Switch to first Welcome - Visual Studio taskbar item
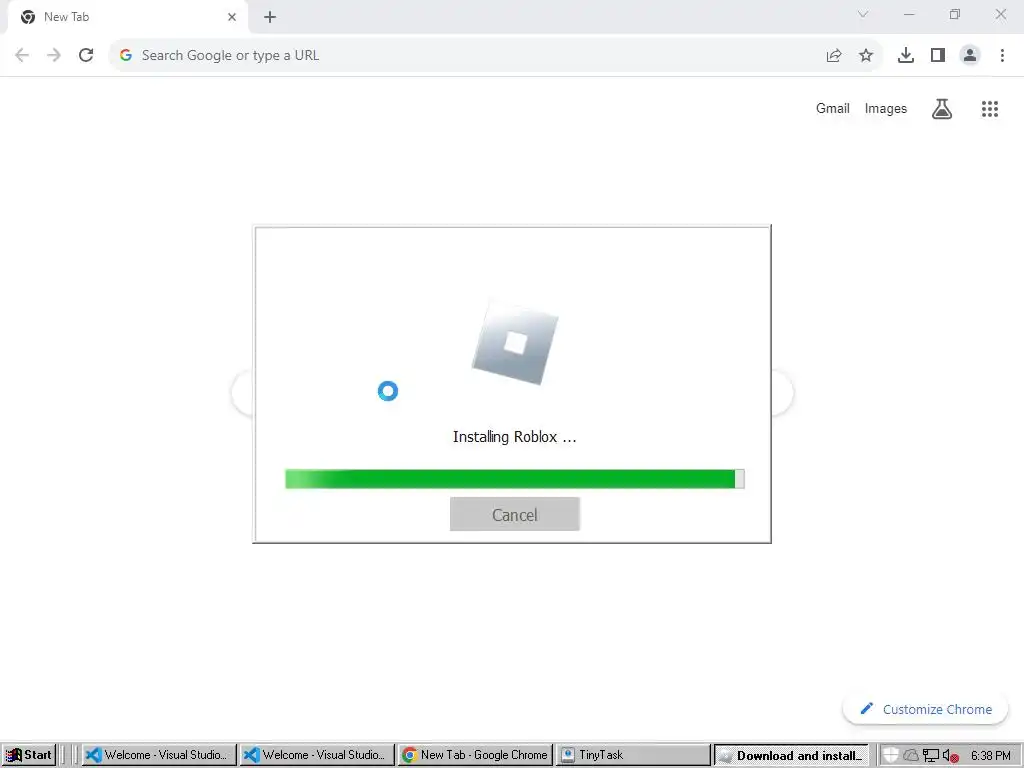The image size is (1024, 768). [x=159, y=755]
